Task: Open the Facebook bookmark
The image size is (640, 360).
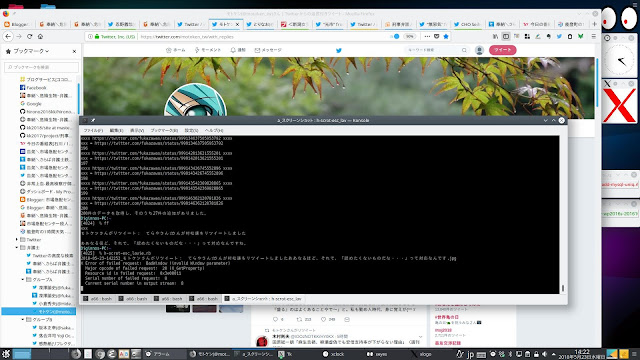Action: click(x=36, y=87)
